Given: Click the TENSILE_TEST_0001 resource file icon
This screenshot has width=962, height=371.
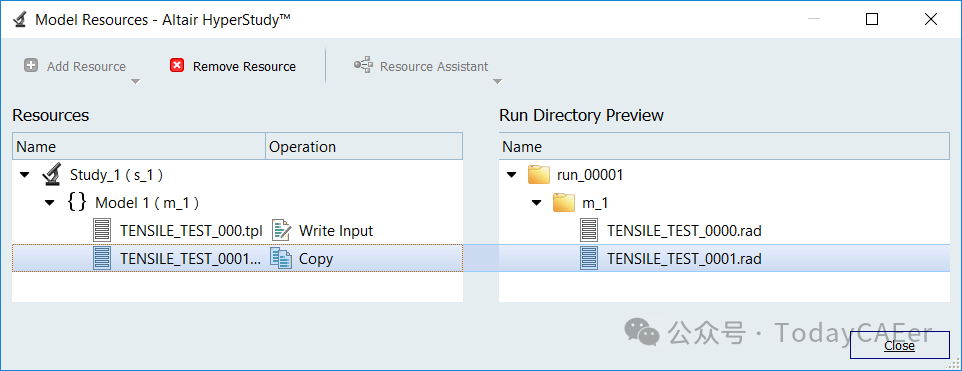Looking at the screenshot, I should 102,259.
